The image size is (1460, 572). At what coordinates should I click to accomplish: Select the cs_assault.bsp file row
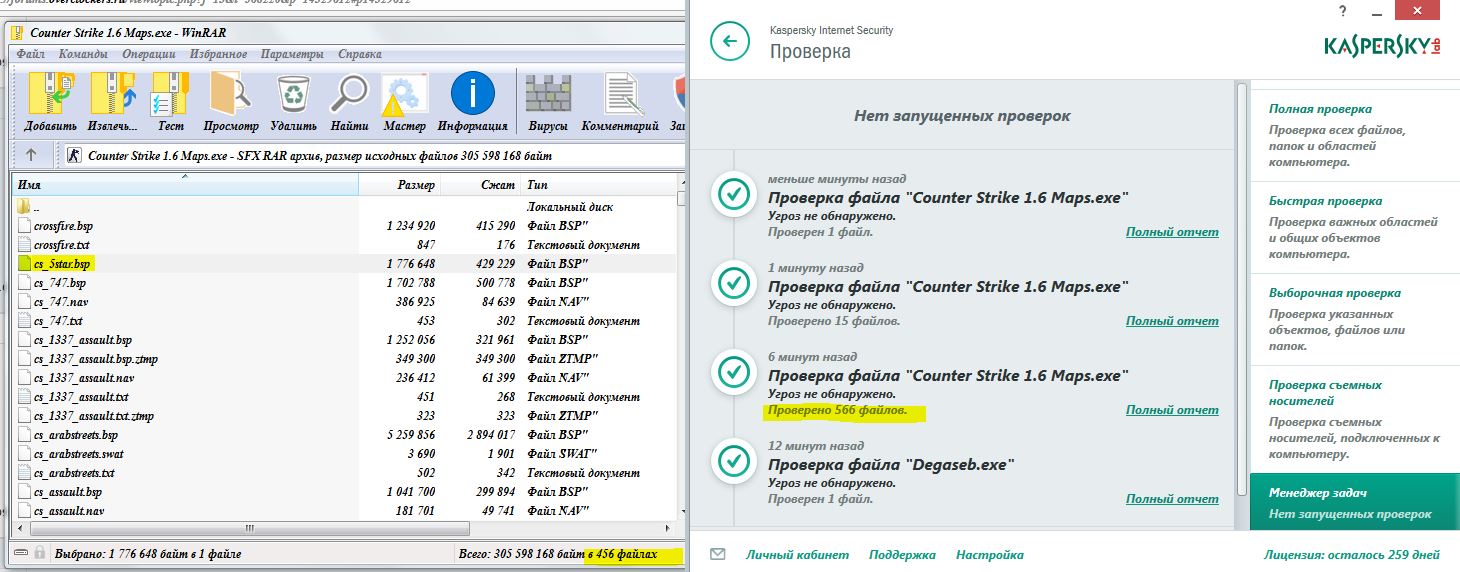click(345, 492)
